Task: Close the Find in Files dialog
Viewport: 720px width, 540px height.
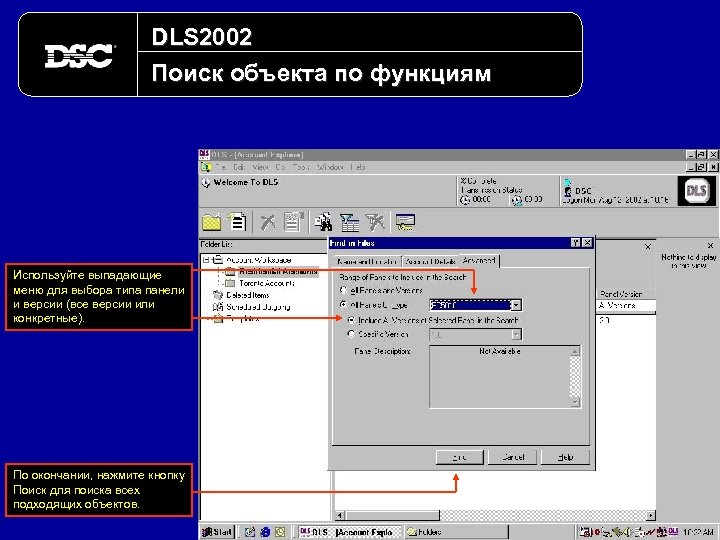Action: click(x=587, y=243)
